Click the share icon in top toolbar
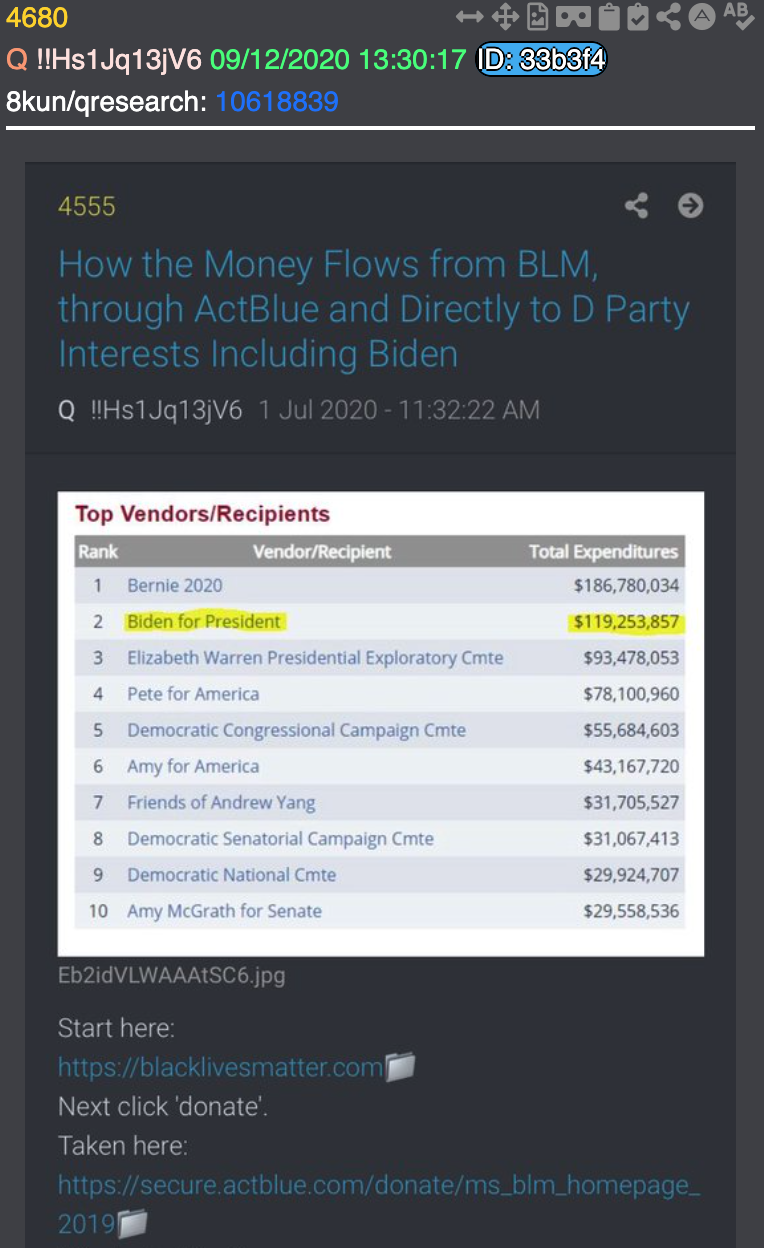 click(670, 17)
